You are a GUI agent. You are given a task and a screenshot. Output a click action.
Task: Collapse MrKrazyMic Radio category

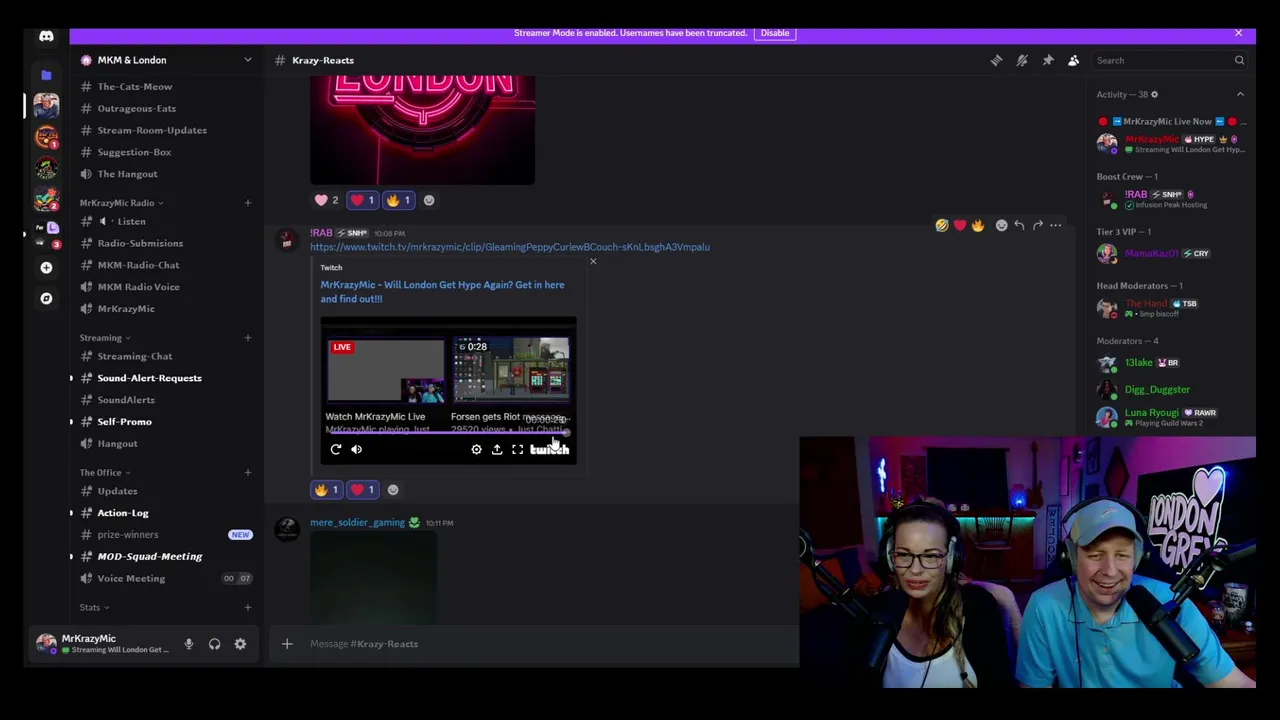point(121,203)
